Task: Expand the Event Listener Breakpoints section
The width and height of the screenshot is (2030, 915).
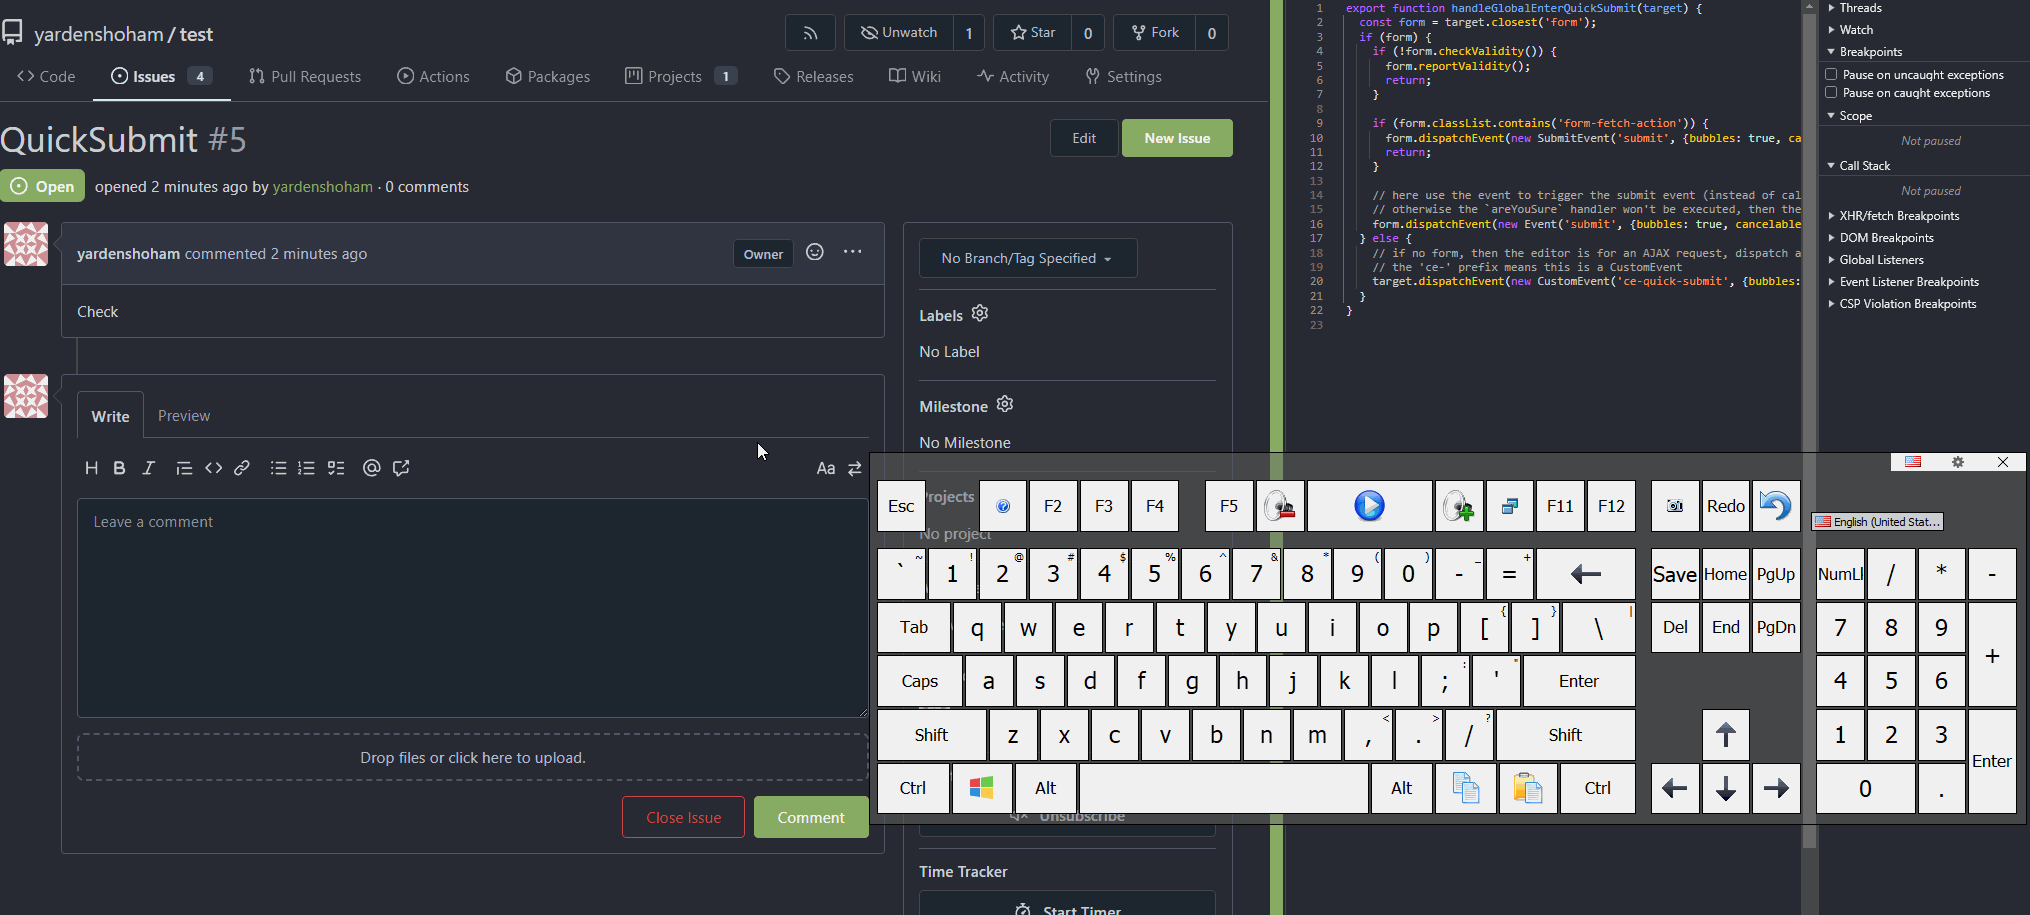Action: coord(1908,282)
